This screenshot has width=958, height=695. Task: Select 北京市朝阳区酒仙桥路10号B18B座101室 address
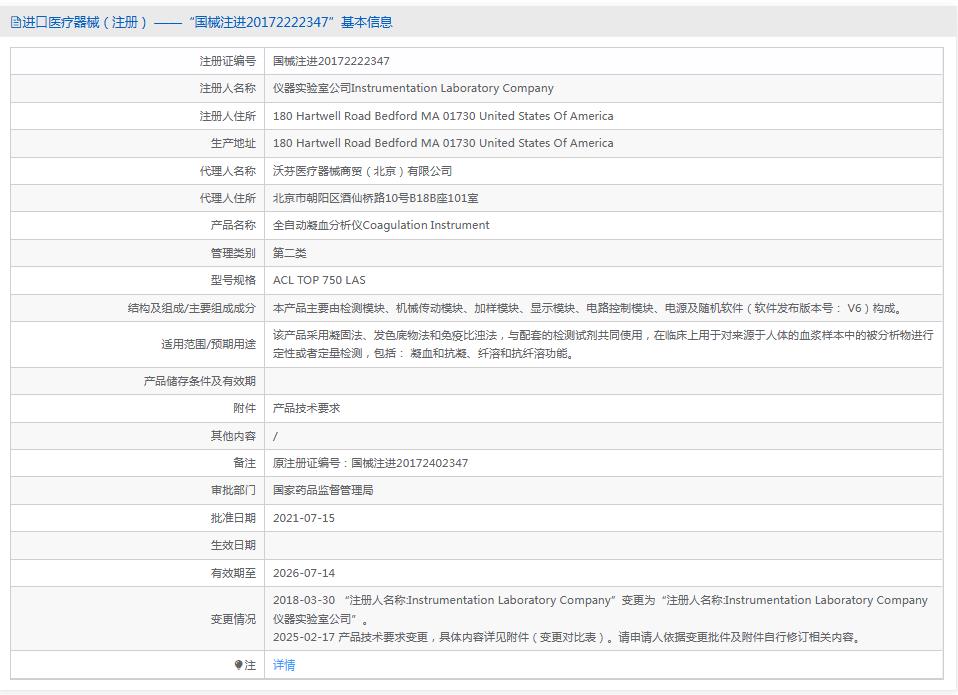(x=375, y=198)
